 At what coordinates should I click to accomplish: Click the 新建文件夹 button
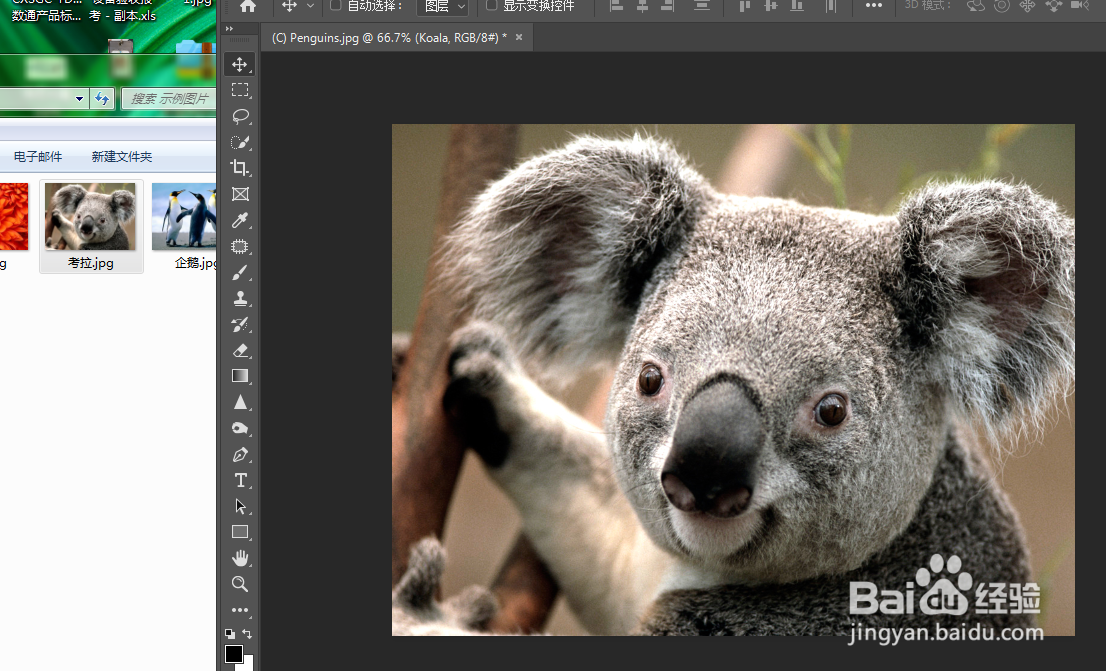pyautogui.click(x=122, y=157)
